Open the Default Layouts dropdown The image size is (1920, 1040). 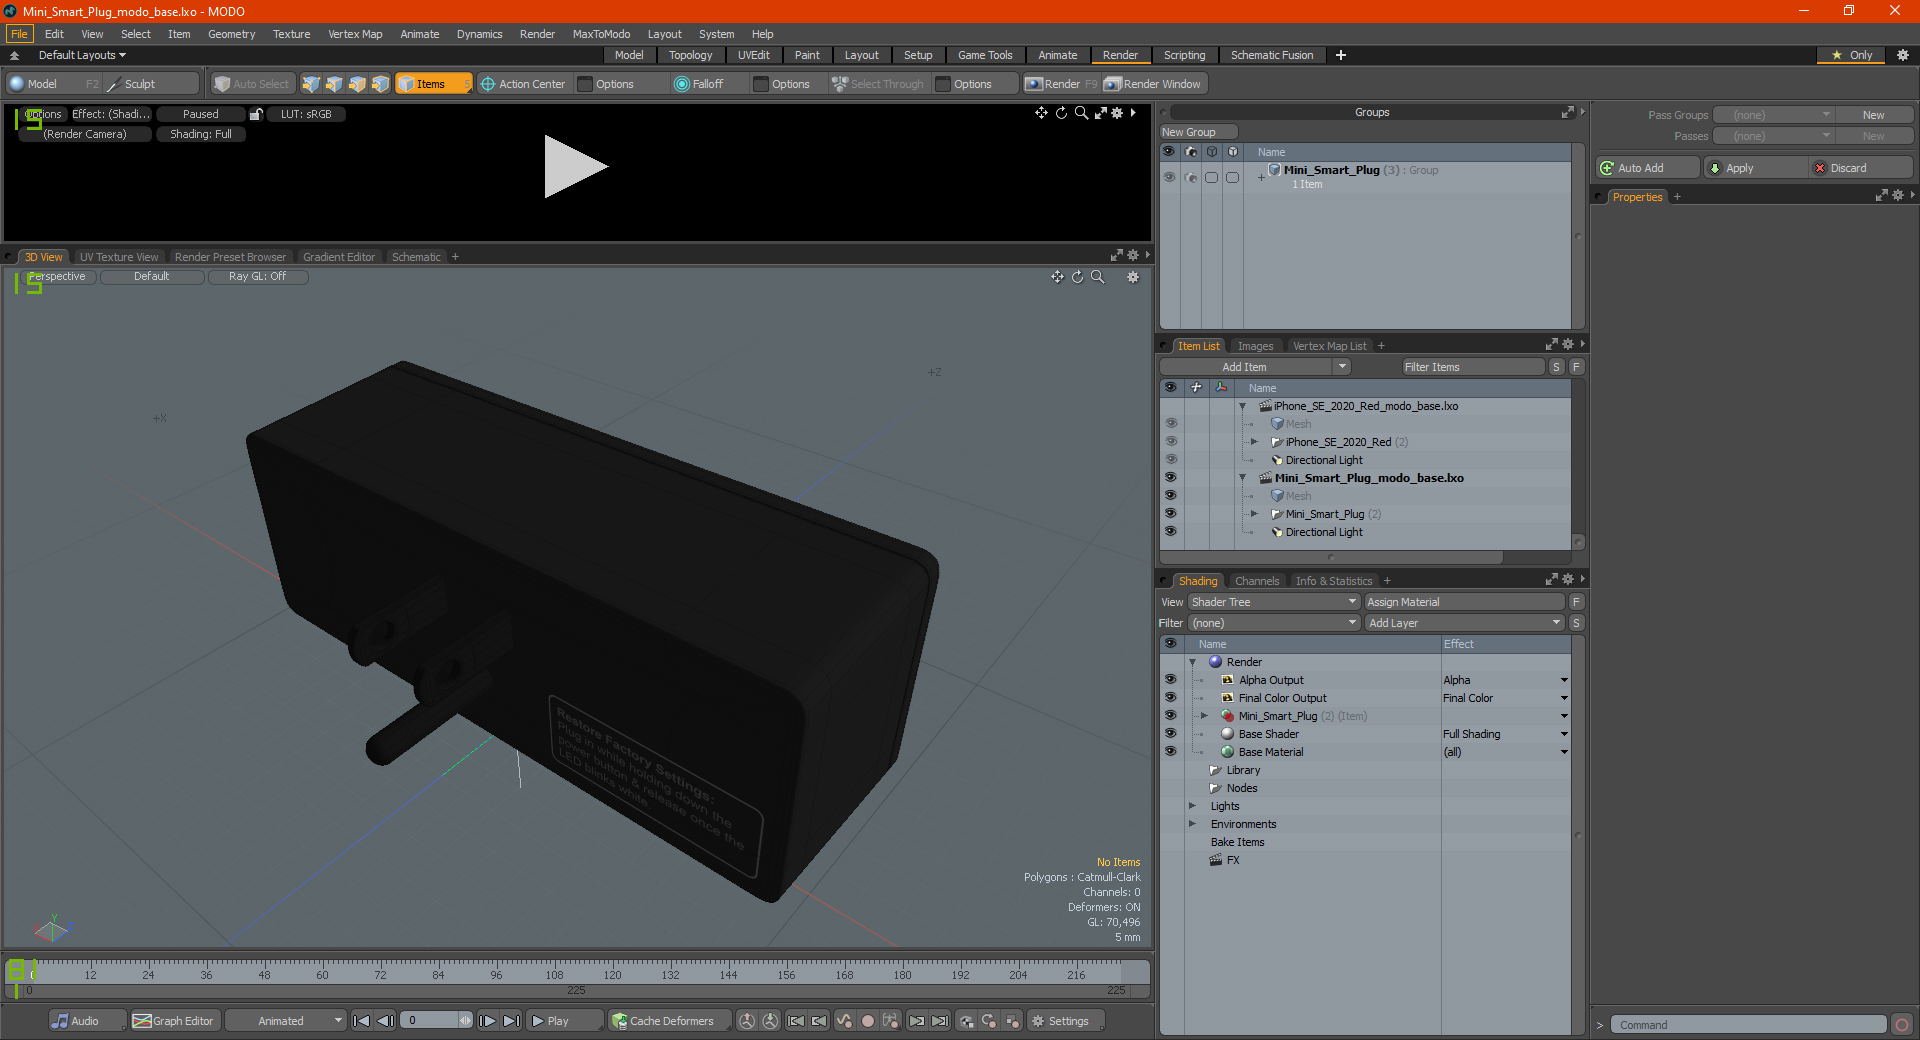(82, 55)
